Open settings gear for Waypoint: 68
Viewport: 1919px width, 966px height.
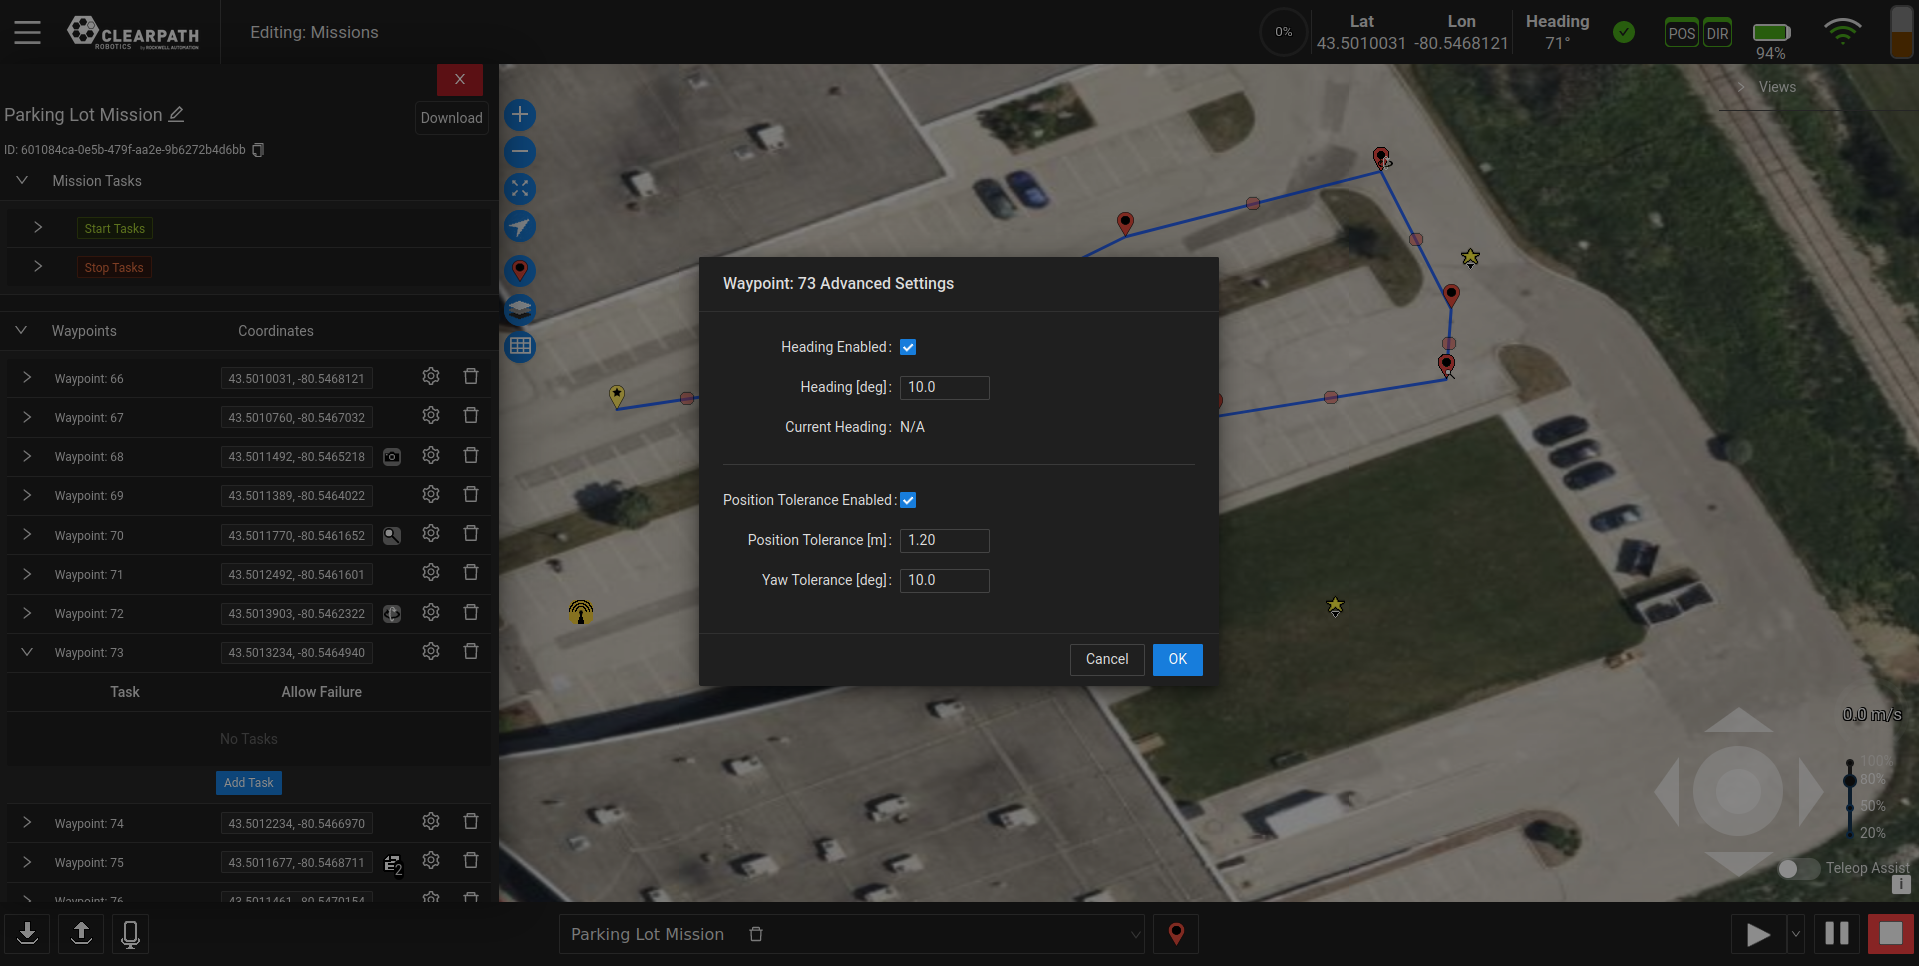click(431, 456)
